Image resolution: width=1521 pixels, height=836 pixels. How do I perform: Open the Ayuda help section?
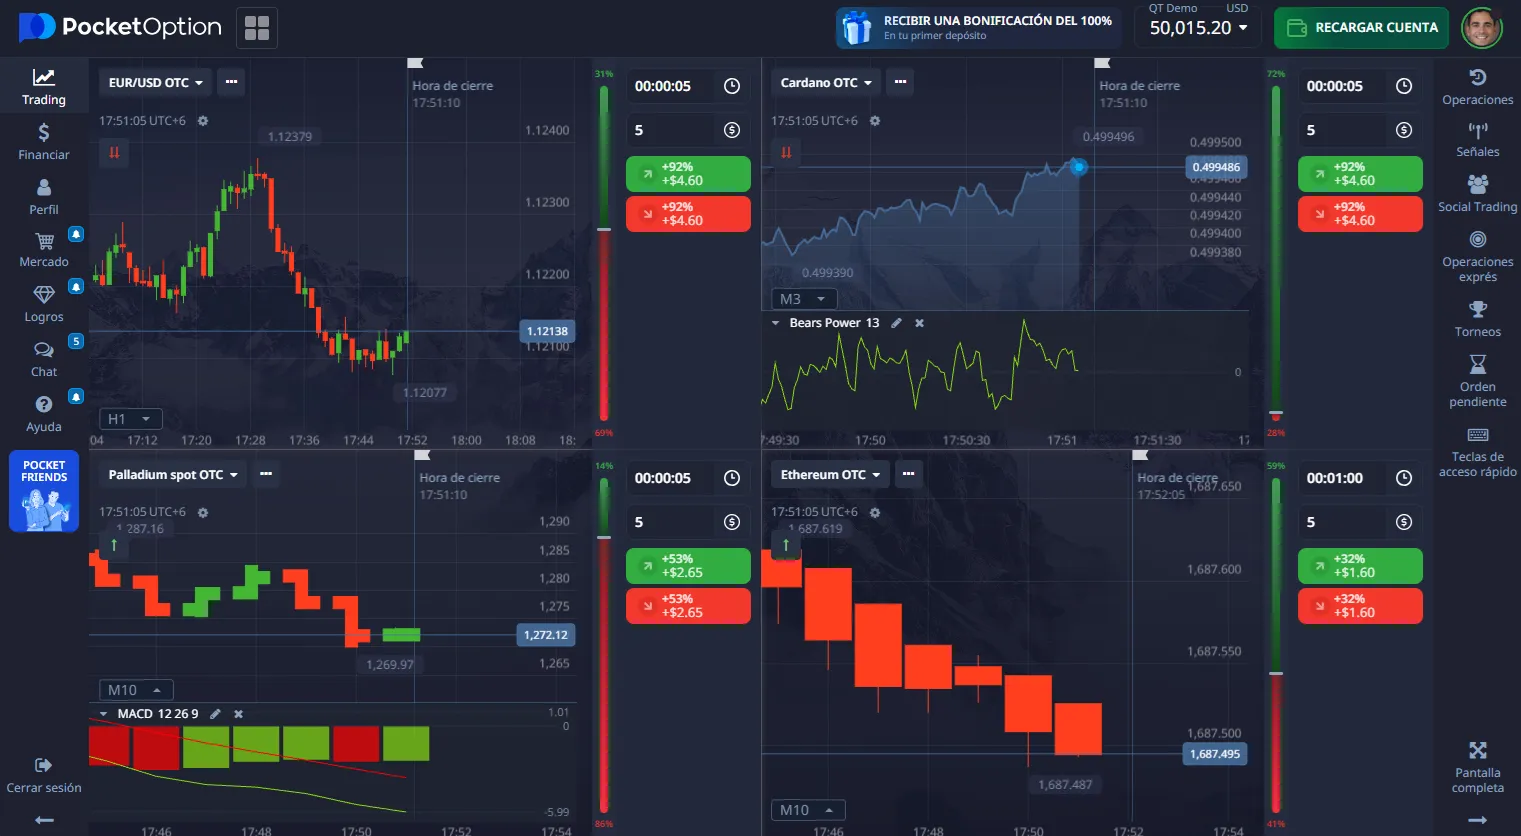(44, 414)
